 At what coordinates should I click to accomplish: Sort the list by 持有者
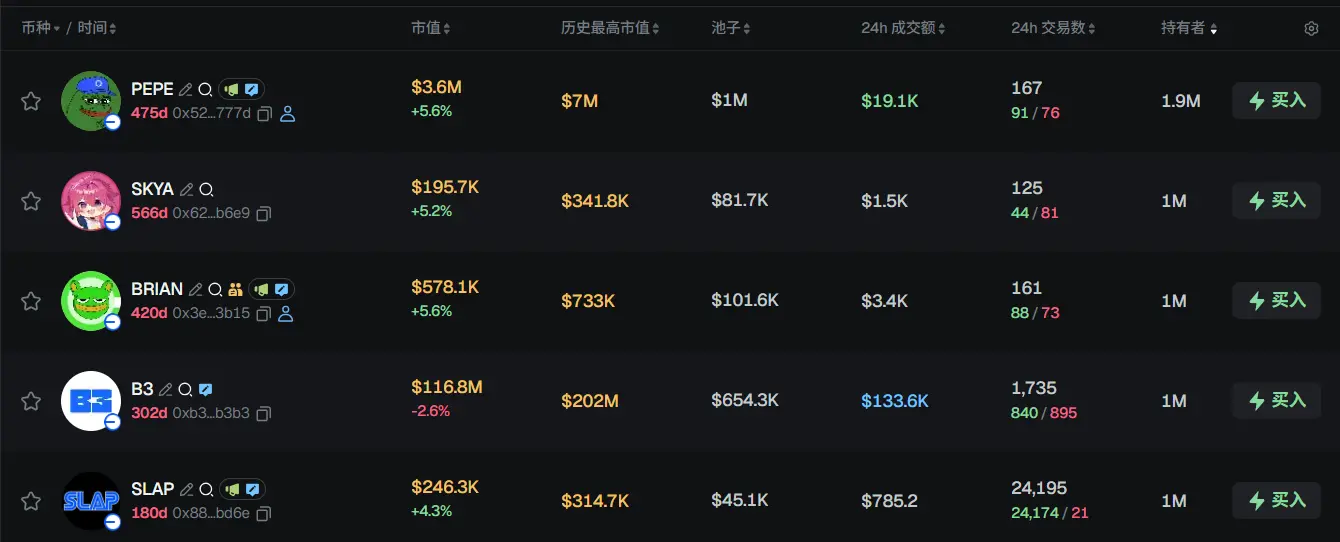pos(1188,28)
